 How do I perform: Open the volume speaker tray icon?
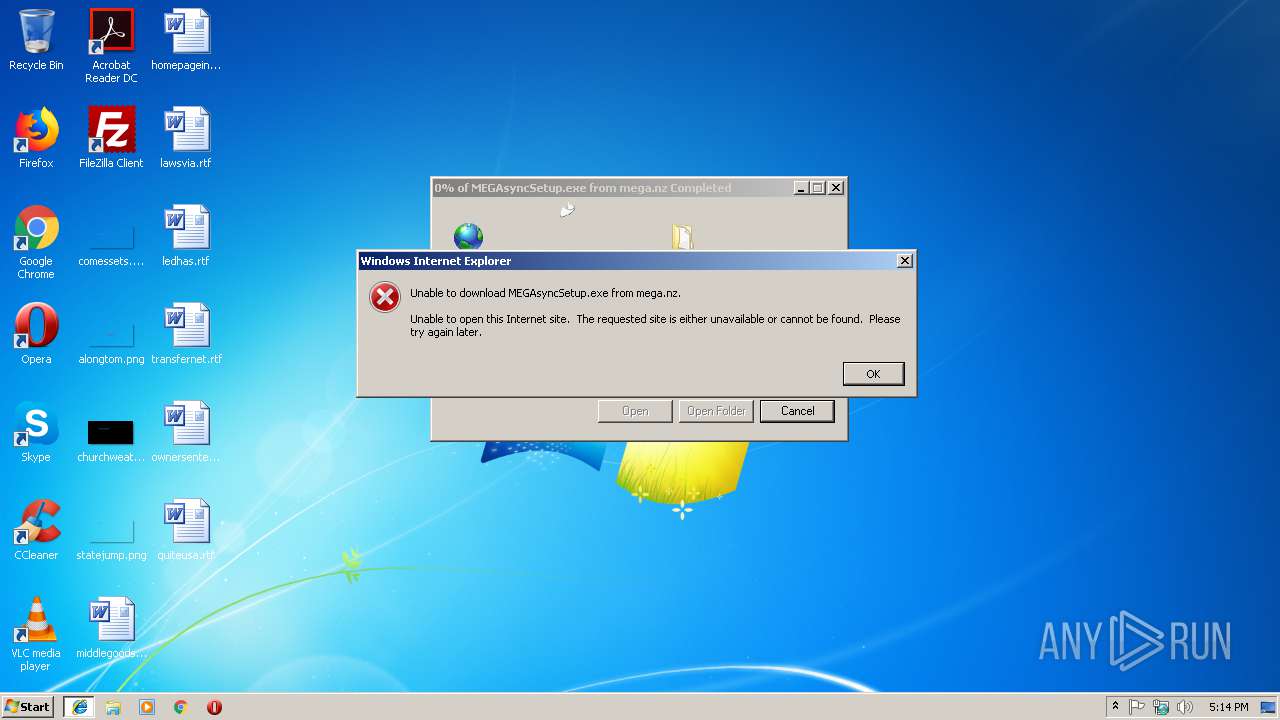1185,707
